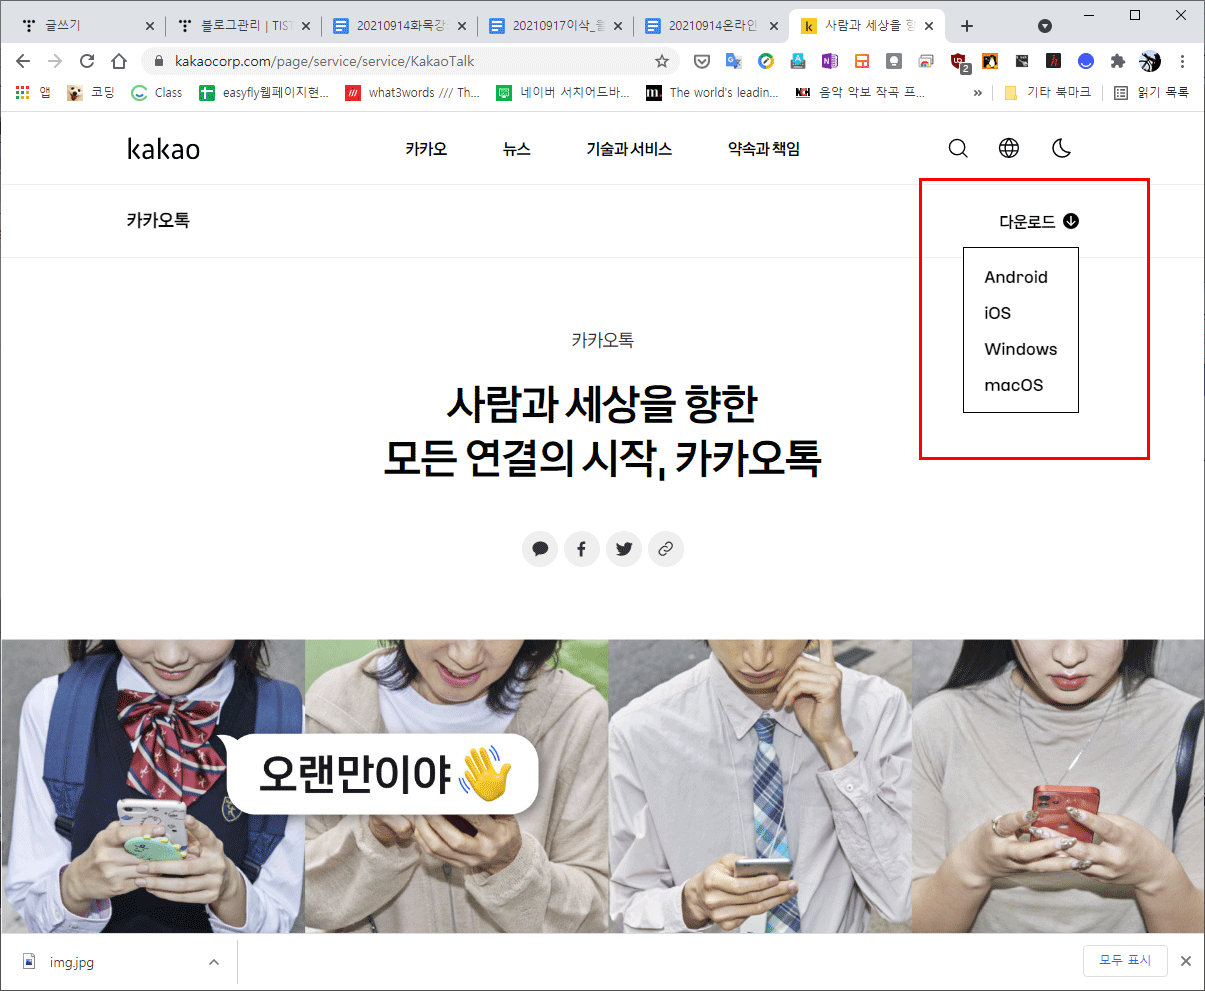Reload the page

pyautogui.click(x=87, y=61)
